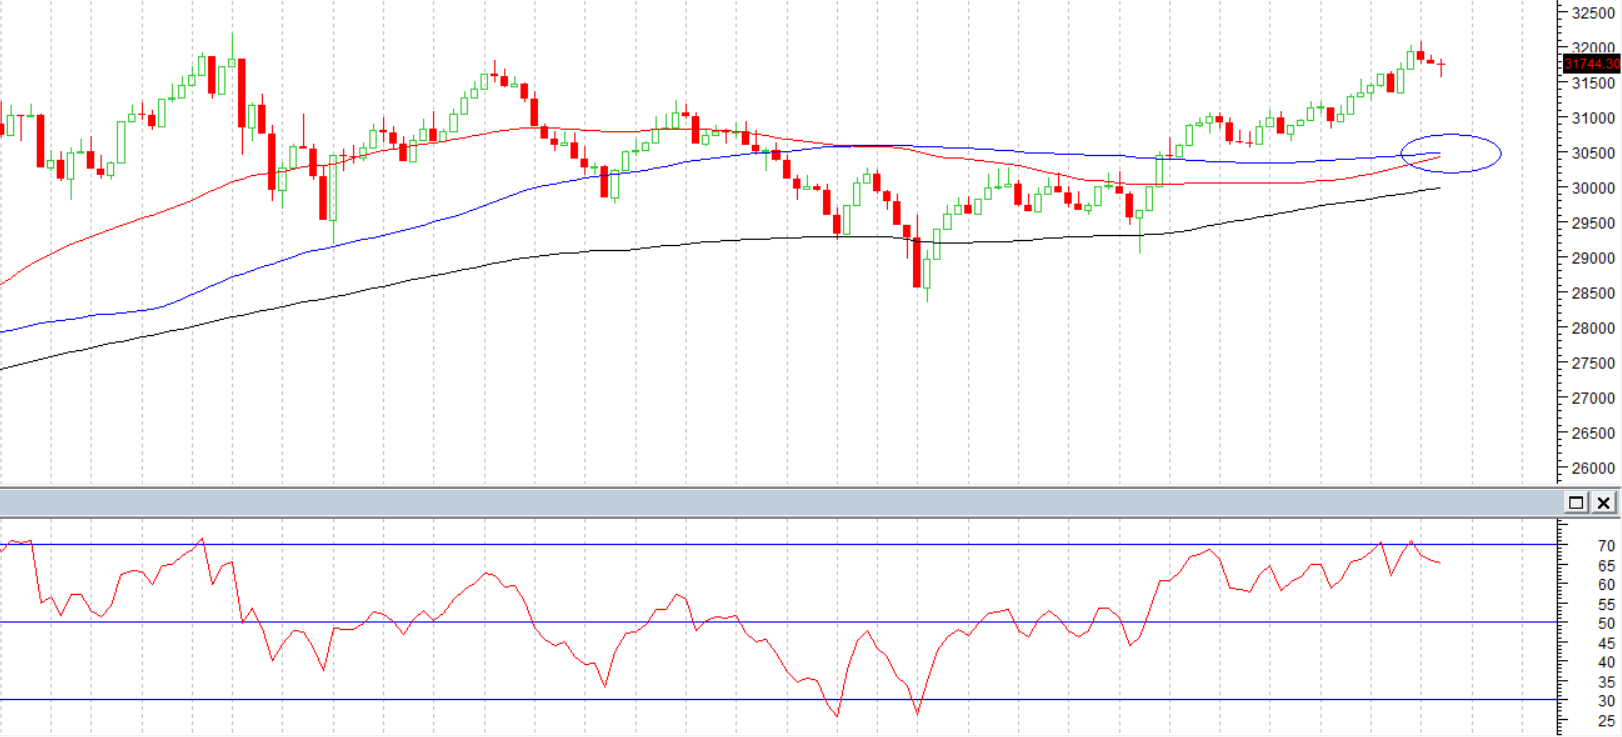Click the 26500 price axis label

1593,433
